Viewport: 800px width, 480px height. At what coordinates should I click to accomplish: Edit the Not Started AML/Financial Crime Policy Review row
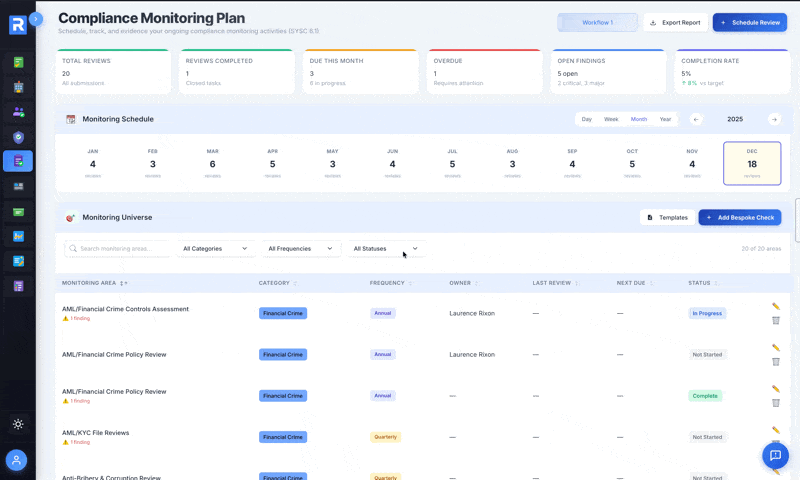pos(776,347)
